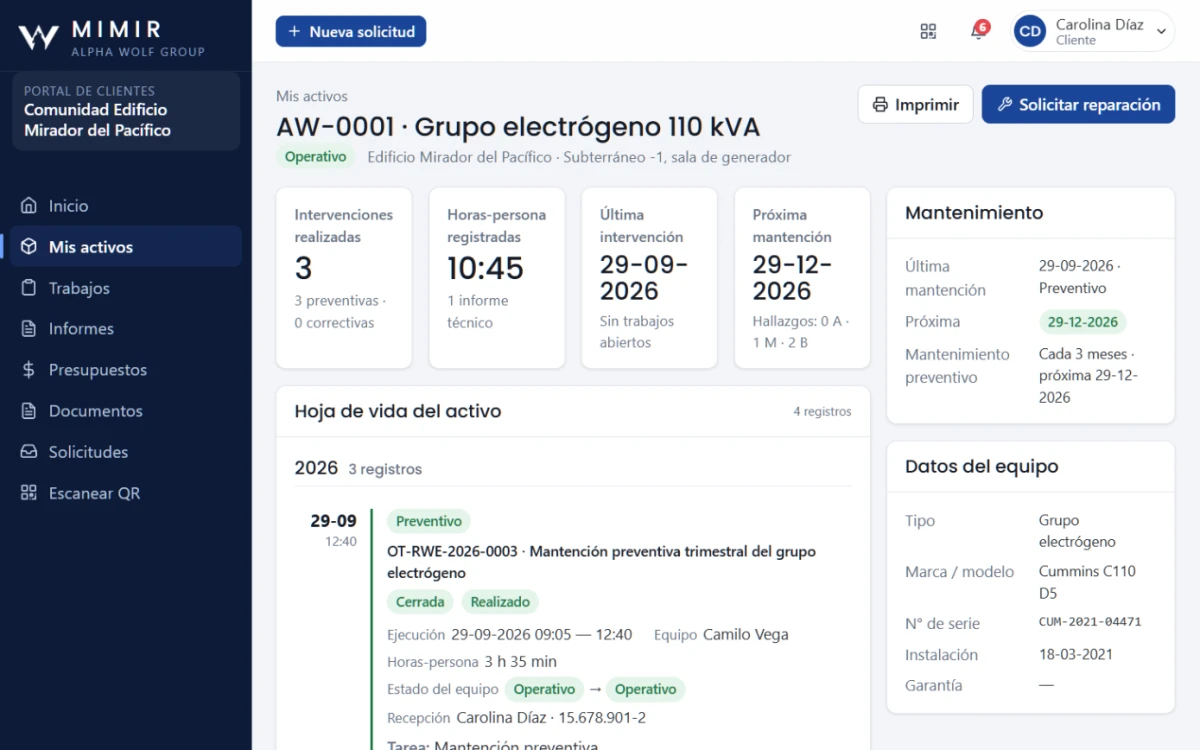Open Trabajos section
1200x750 pixels.
(126, 288)
